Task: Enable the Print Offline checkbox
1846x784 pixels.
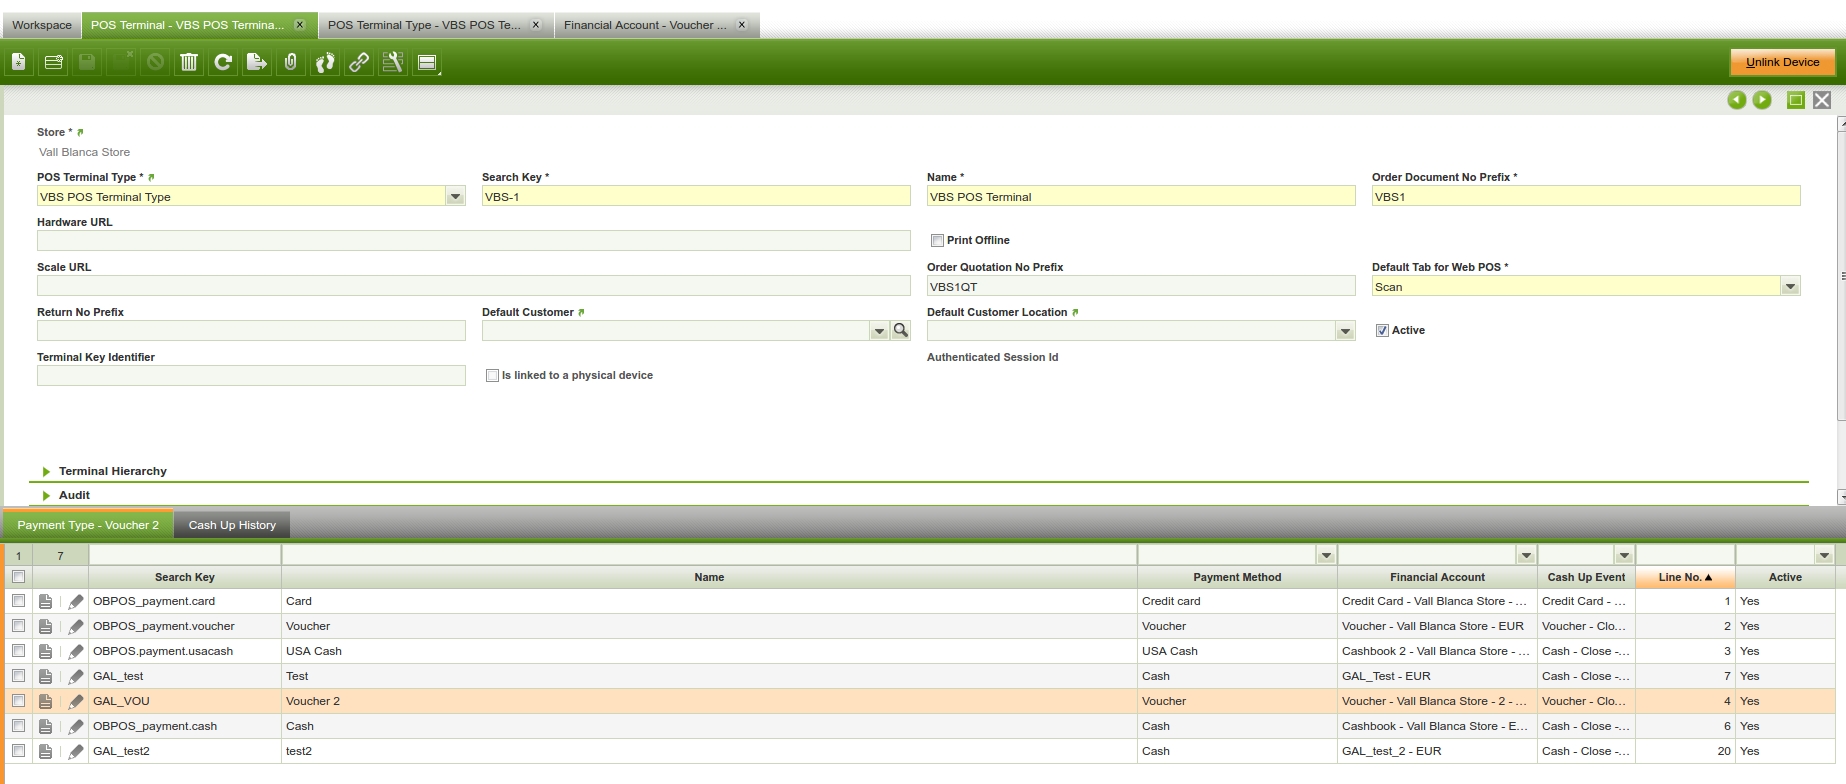Action: 937,241
